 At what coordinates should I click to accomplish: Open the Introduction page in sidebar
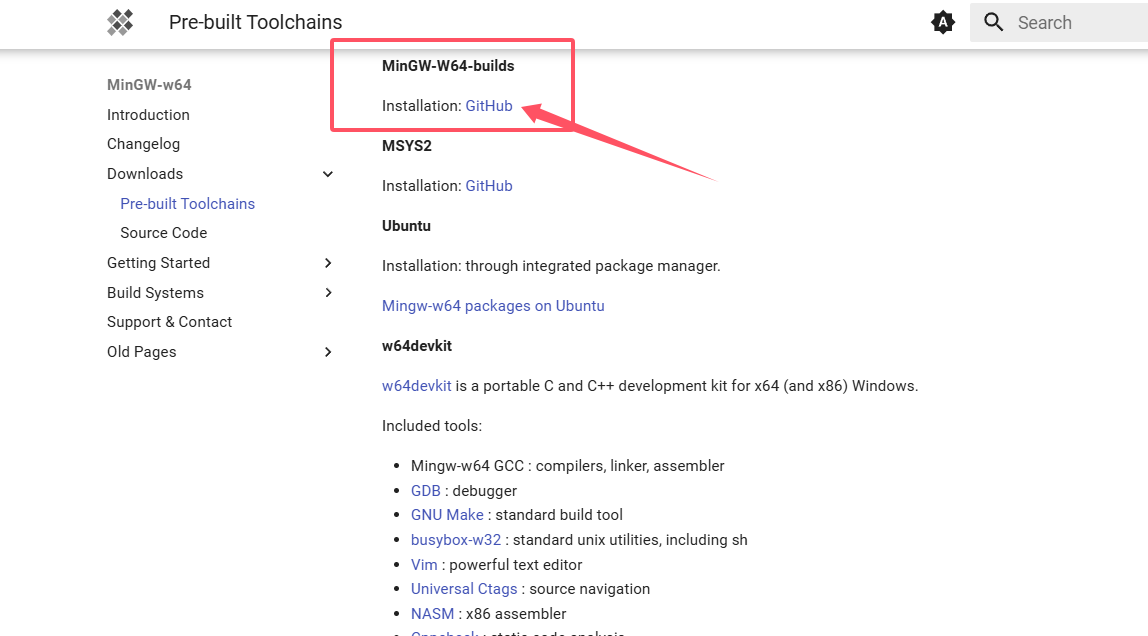(x=148, y=115)
